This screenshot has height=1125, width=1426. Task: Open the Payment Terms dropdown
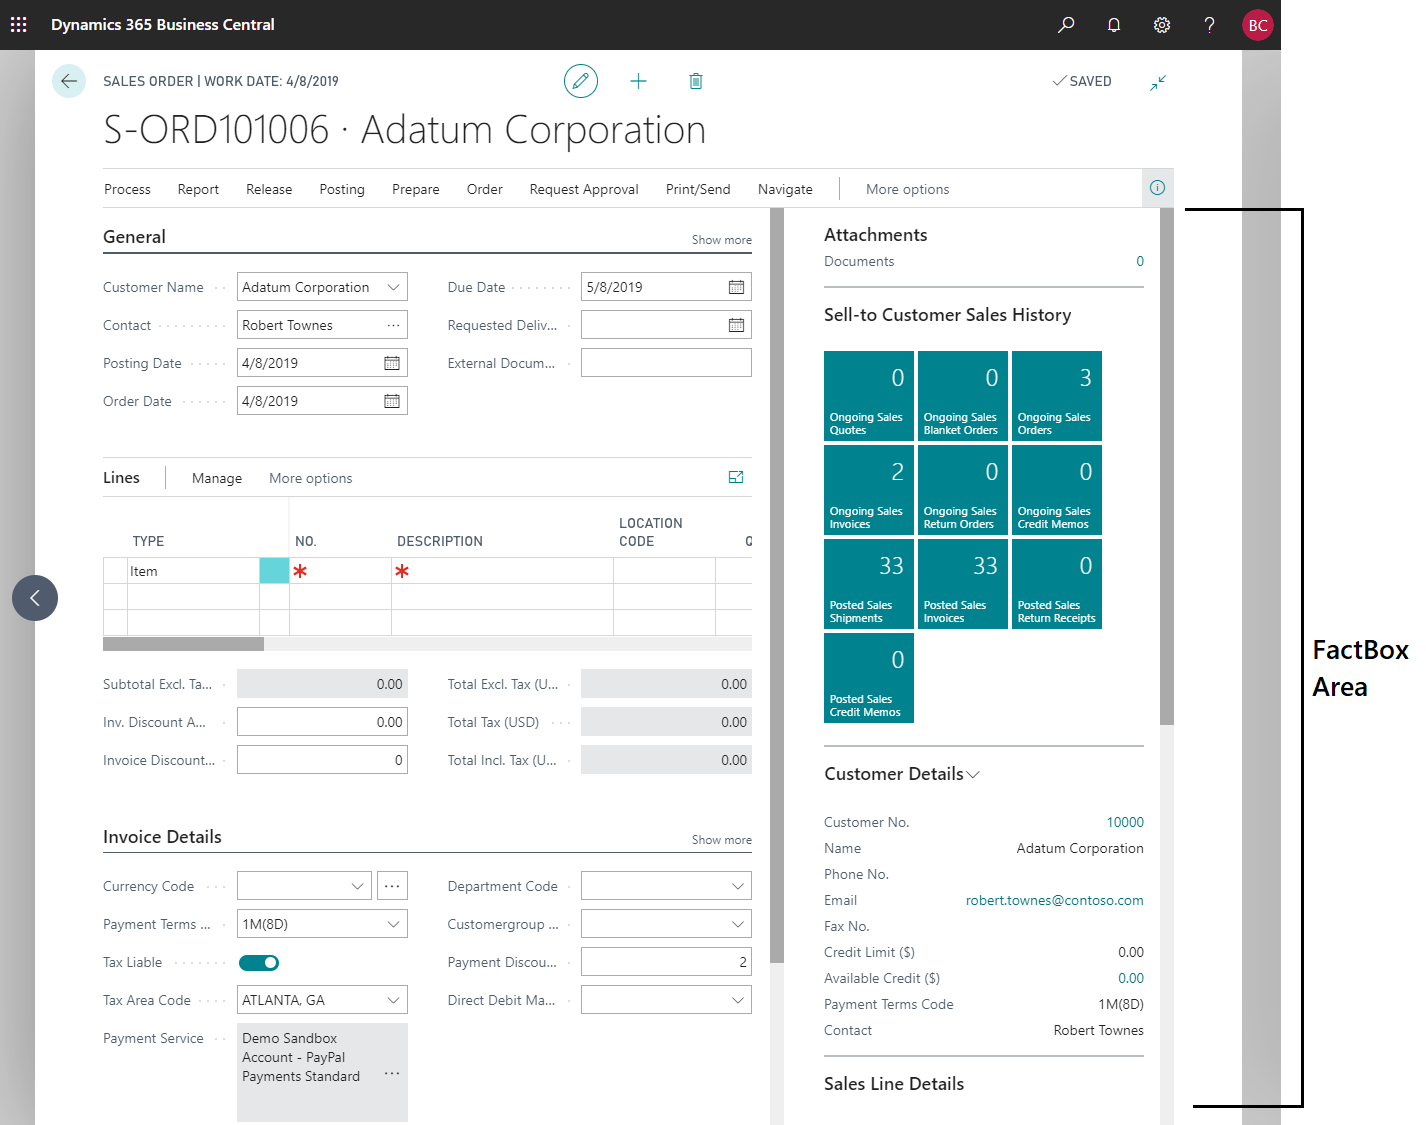pyautogui.click(x=393, y=924)
